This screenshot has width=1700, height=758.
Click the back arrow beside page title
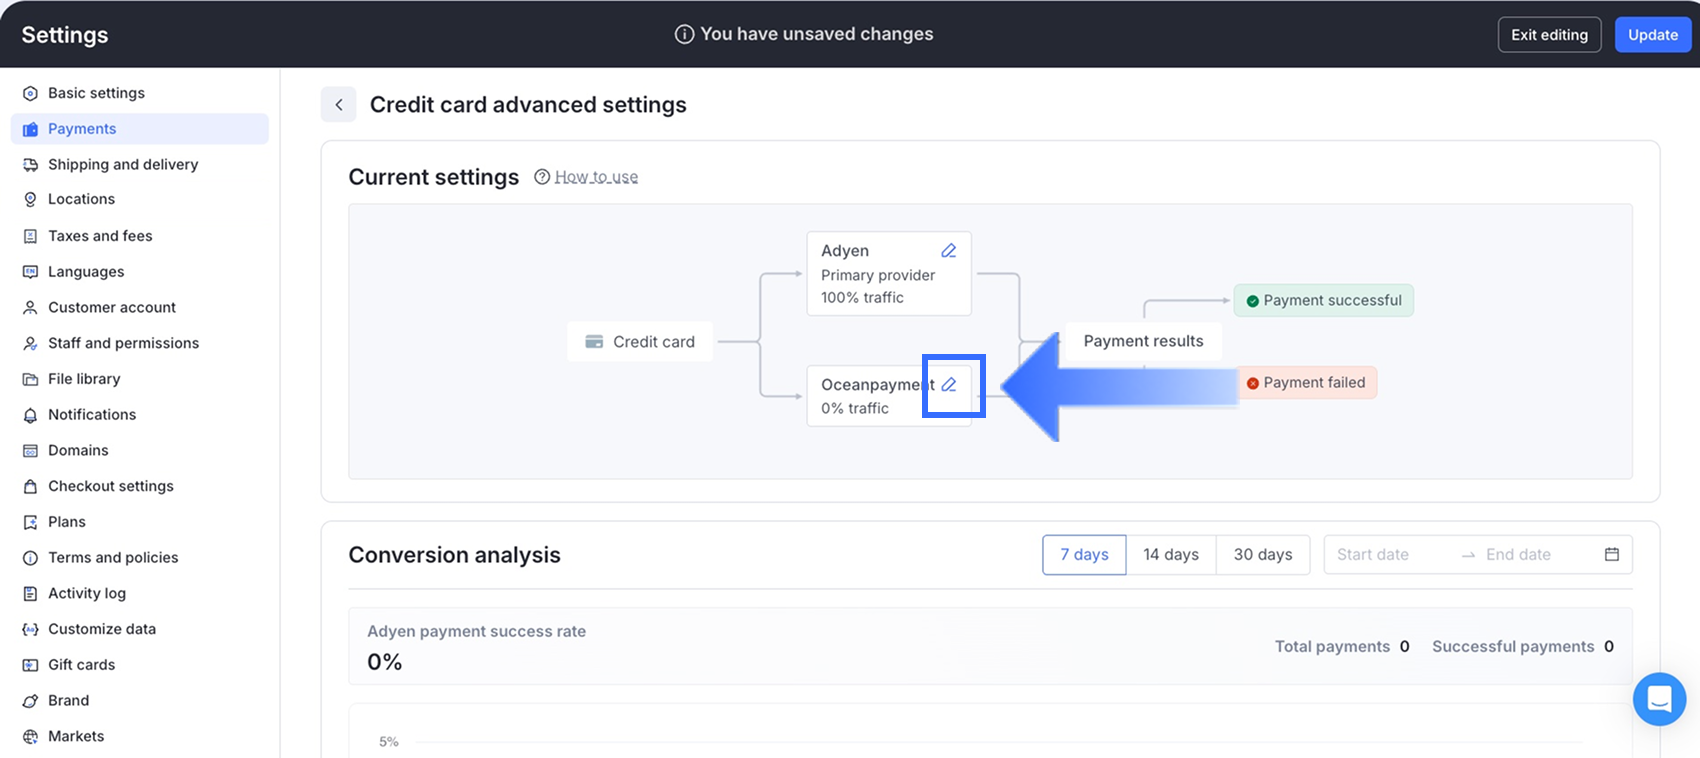coord(339,105)
